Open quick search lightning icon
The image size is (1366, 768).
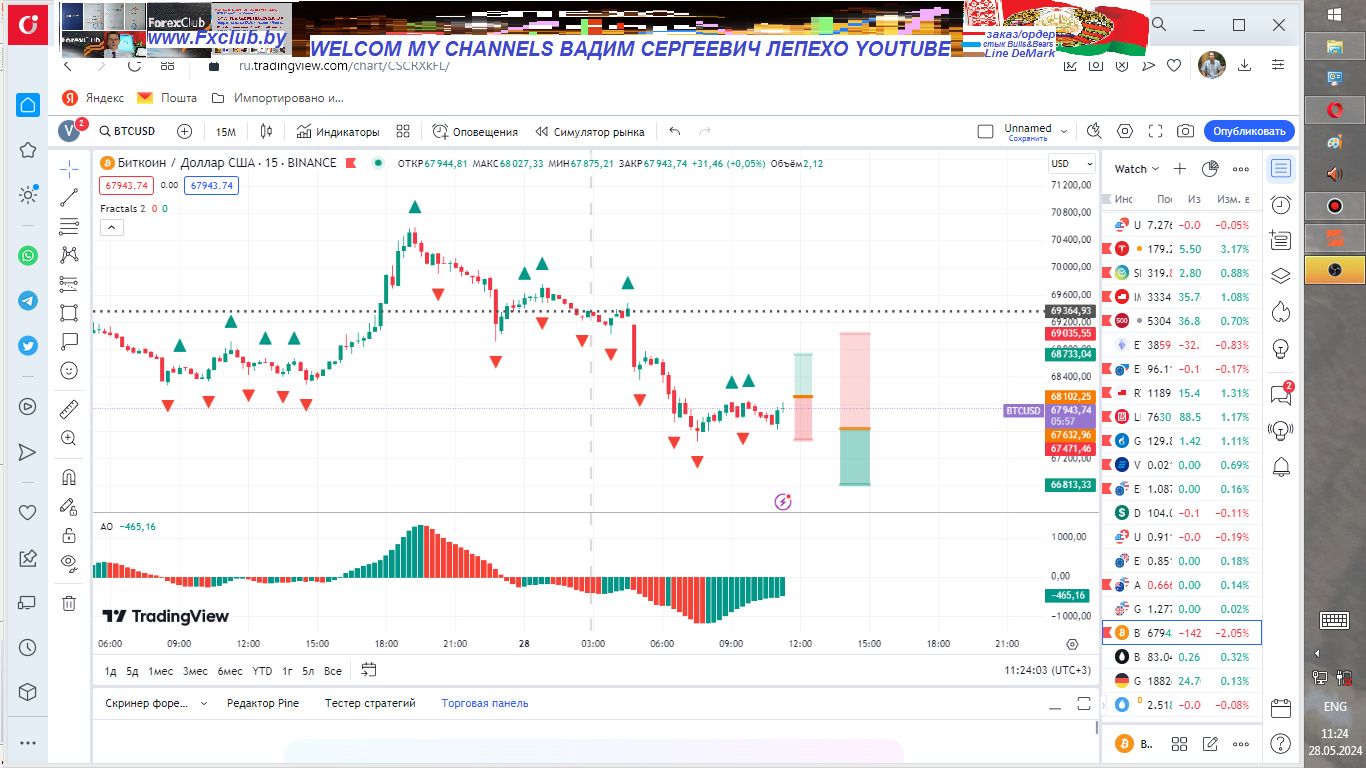[1094, 131]
